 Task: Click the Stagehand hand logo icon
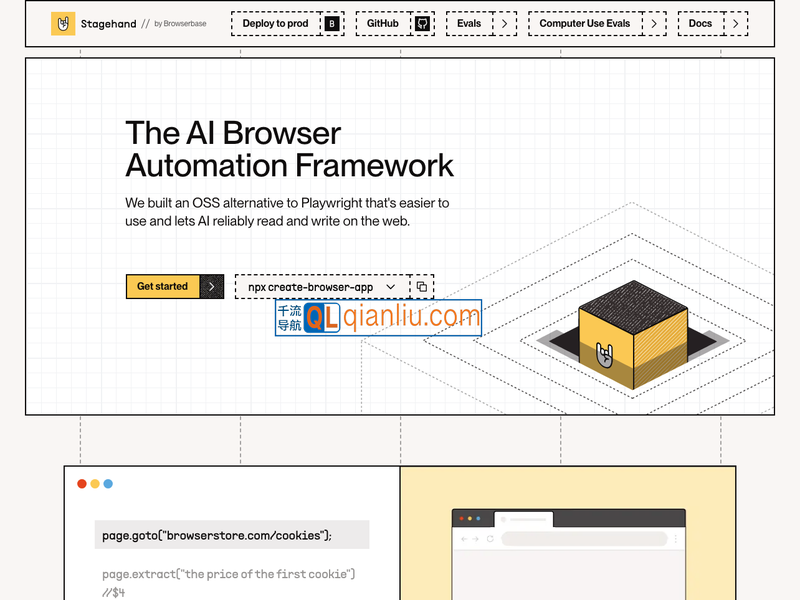click(x=63, y=23)
